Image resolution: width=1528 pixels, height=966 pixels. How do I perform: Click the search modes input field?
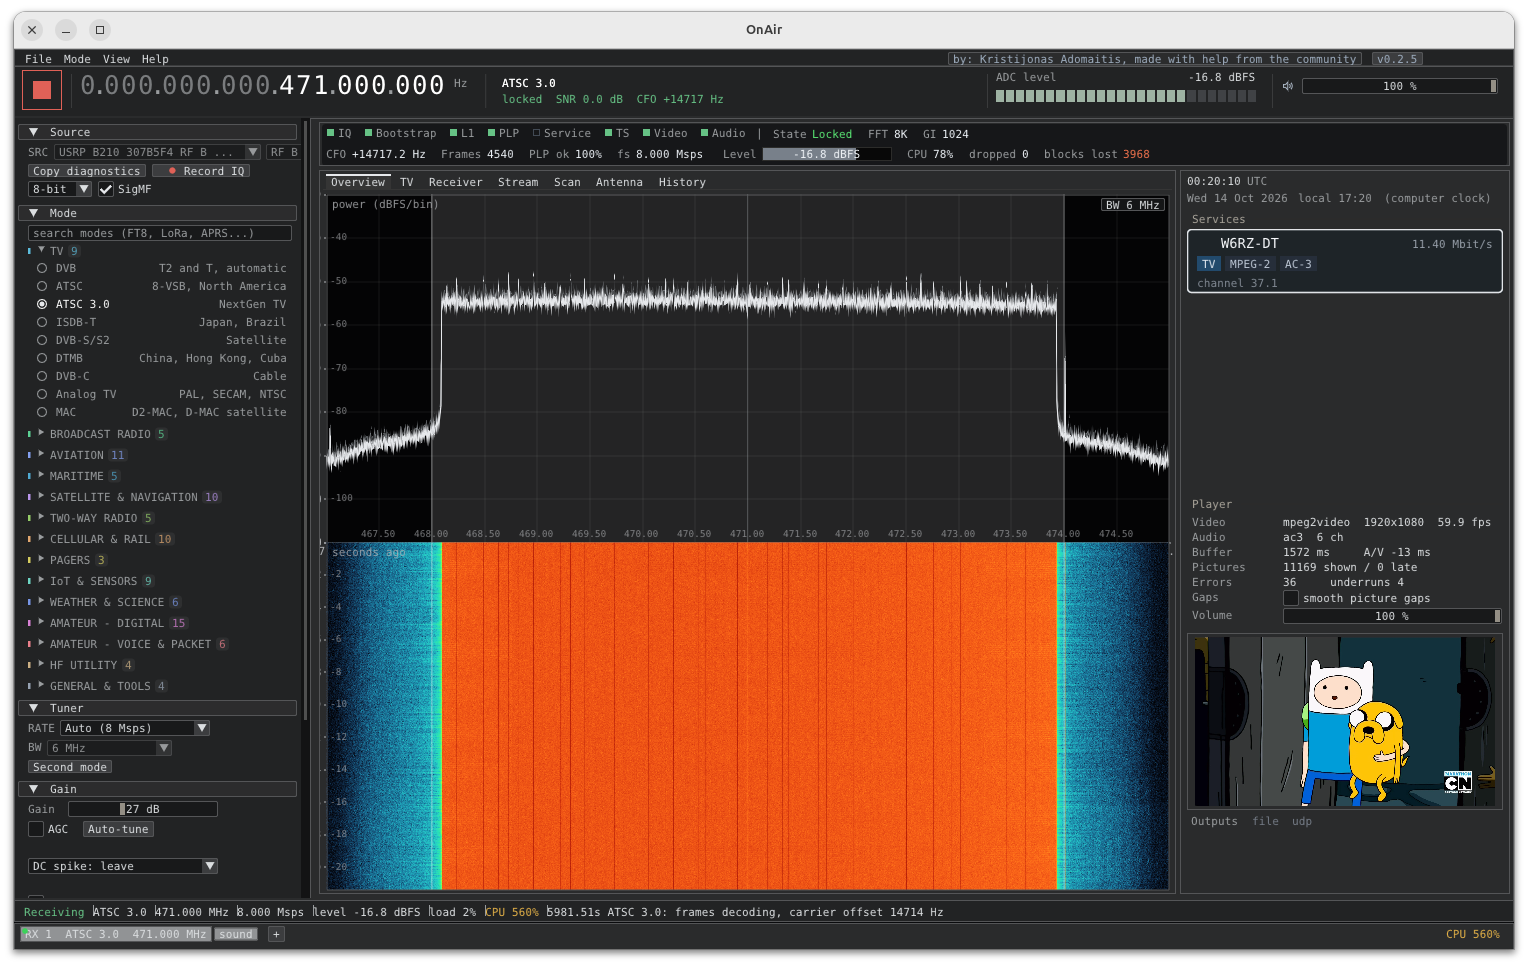coord(160,233)
